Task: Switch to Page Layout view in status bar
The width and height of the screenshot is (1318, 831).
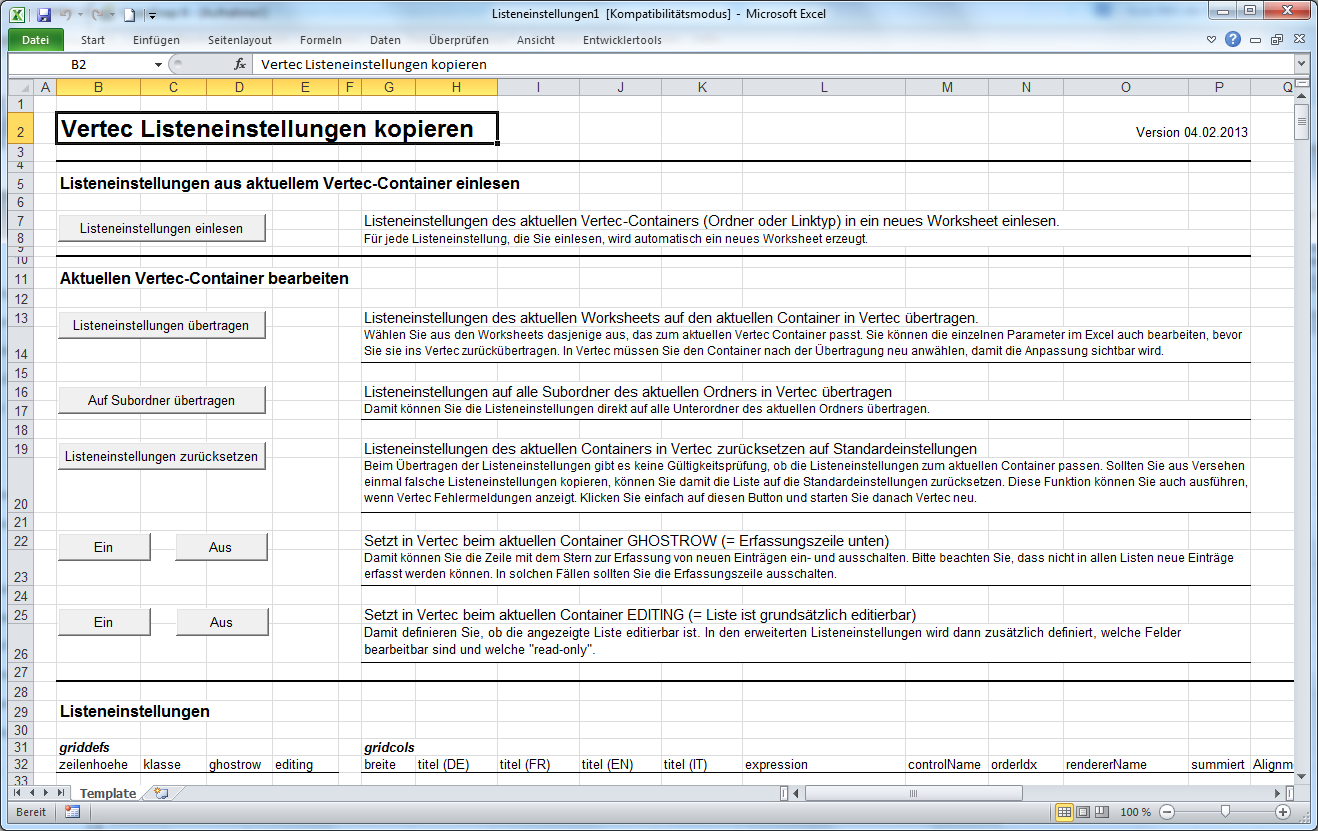Action: (x=1083, y=812)
